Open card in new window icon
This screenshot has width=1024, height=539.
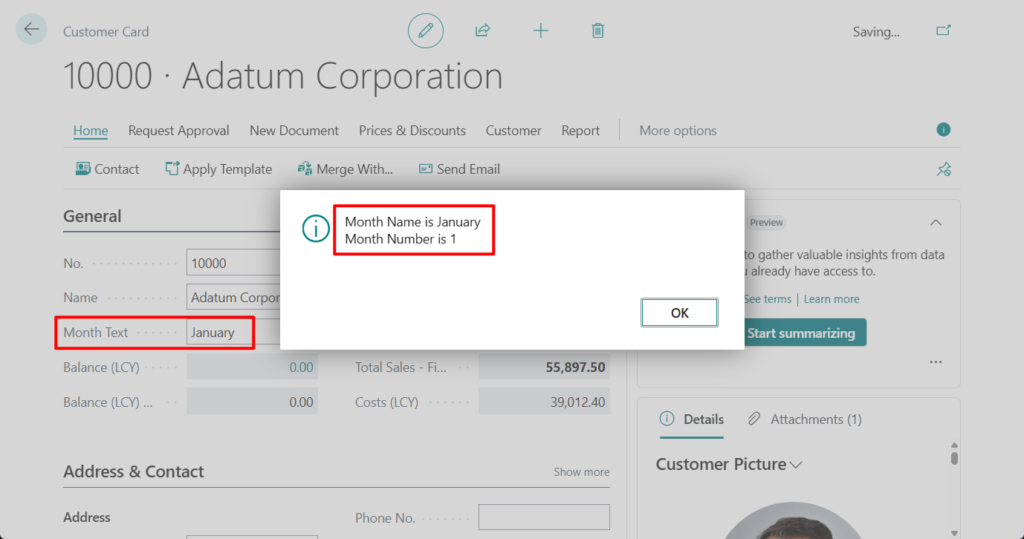pyautogui.click(x=943, y=31)
